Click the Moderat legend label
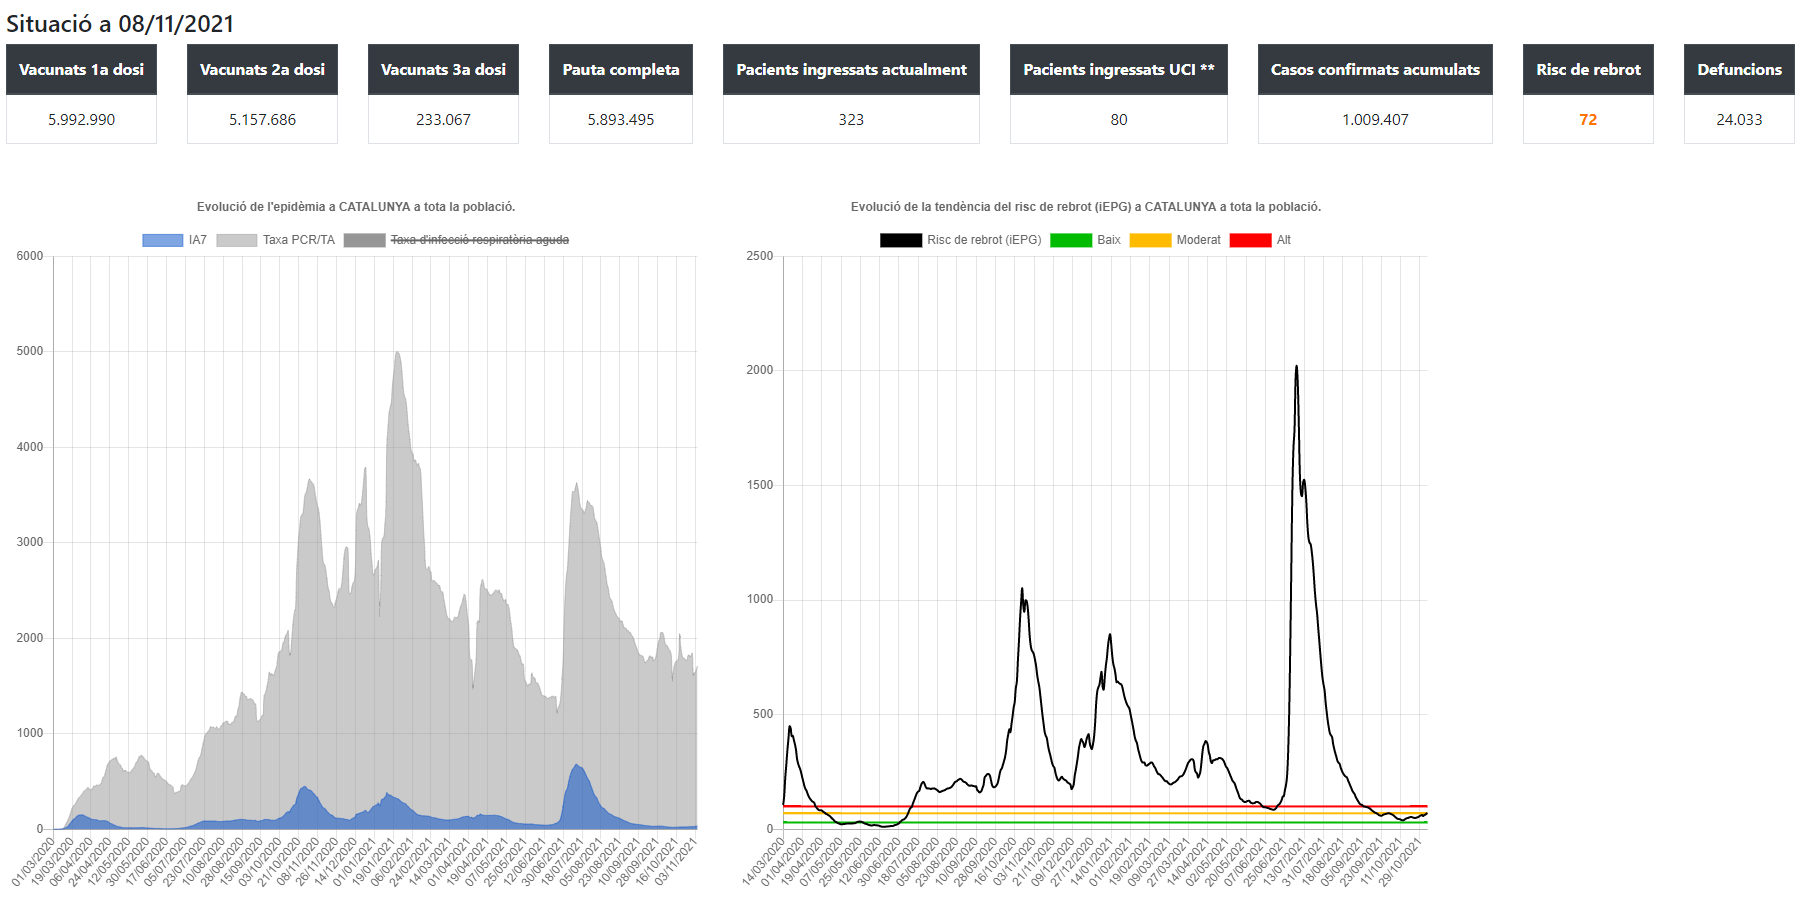This screenshot has height=901, width=1805. tap(1198, 240)
